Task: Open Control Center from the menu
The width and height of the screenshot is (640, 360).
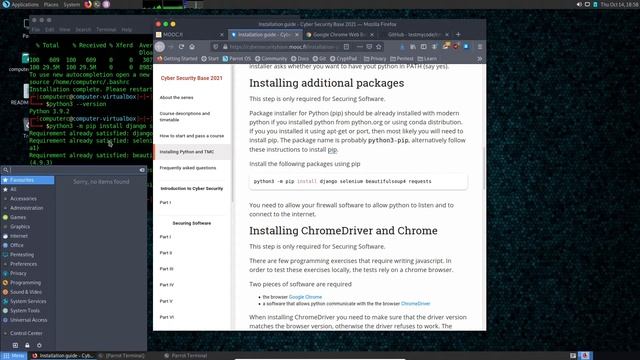Action: click(27, 333)
